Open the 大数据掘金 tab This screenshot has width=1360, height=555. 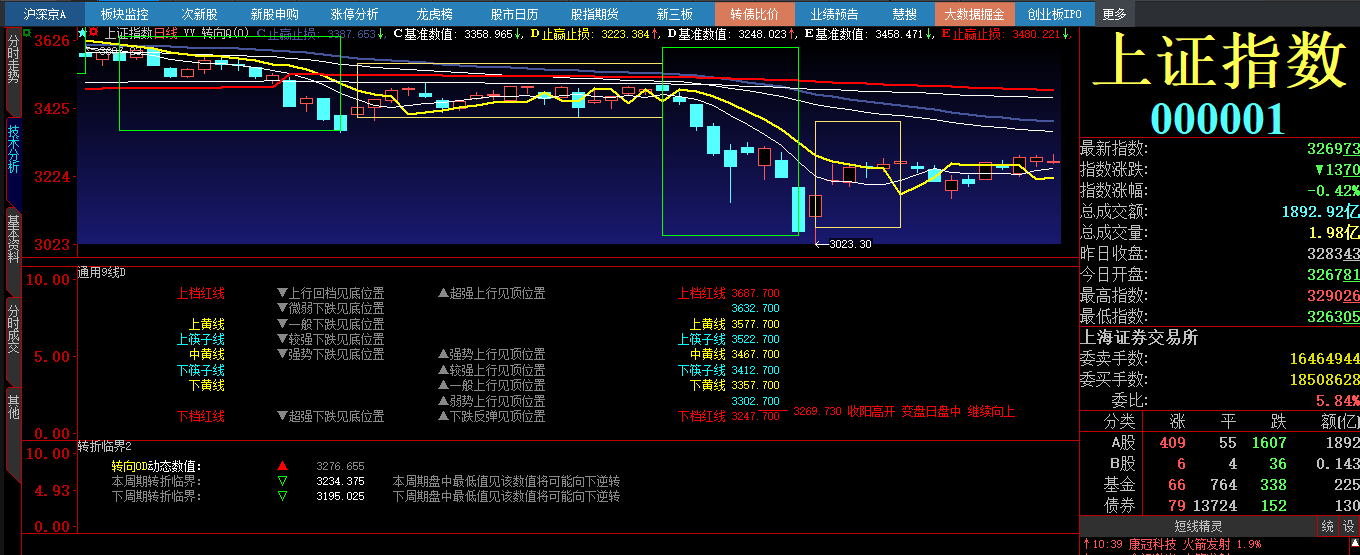point(974,14)
